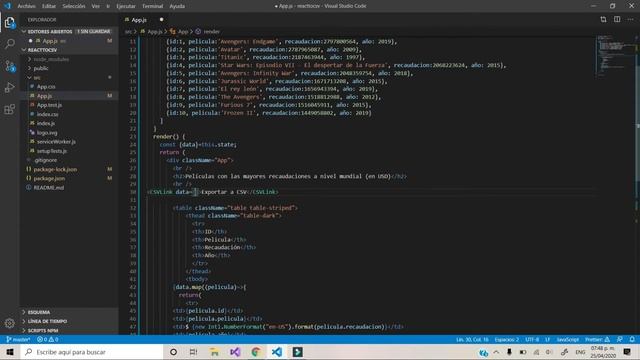Open Task View on taskbar
This screenshot has width=640, height=360.
[x=194, y=352]
